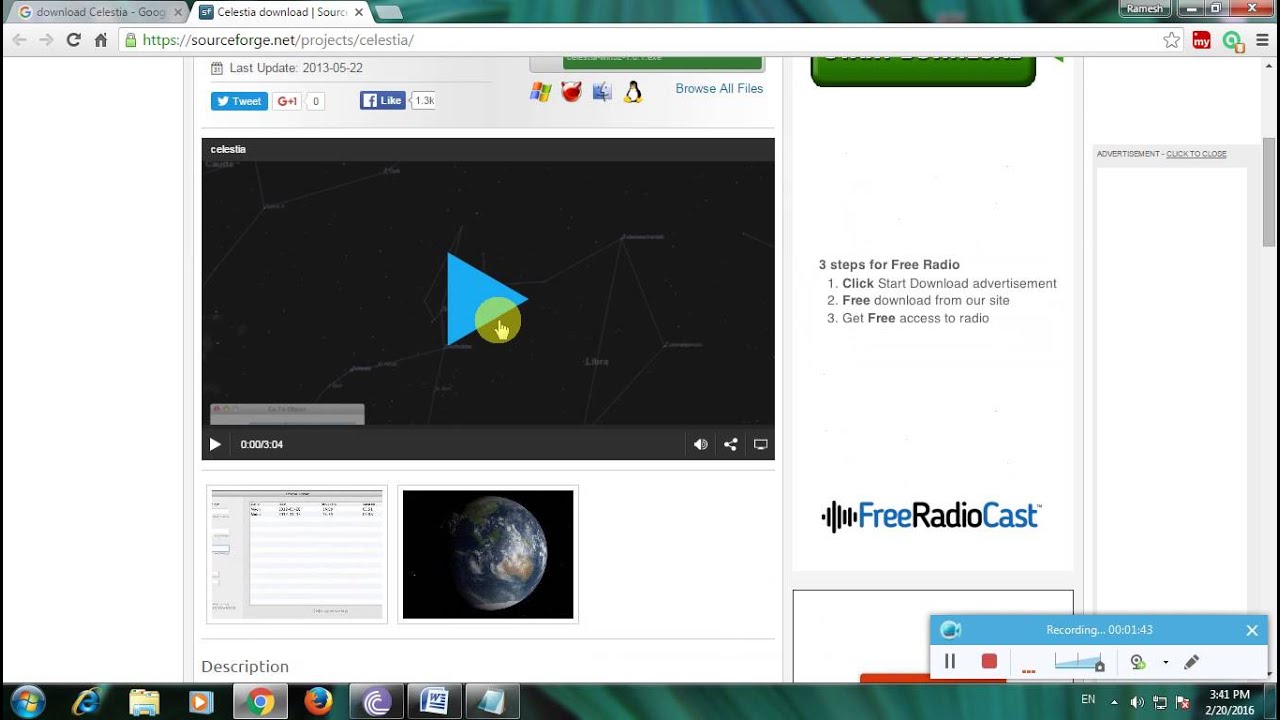Toggle fullscreen for the celestia video
The height and width of the screenshot is (720, 1280).
click(761, 444)
